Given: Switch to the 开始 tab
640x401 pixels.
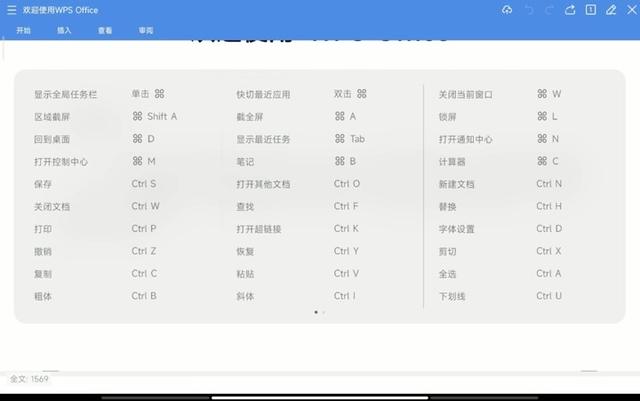Looking at the screenshot, I should [23, 31].
